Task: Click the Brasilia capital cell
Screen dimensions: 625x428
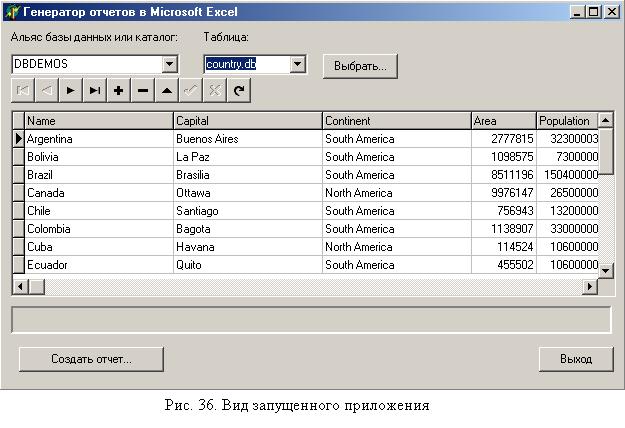Action: click(248, 175)
